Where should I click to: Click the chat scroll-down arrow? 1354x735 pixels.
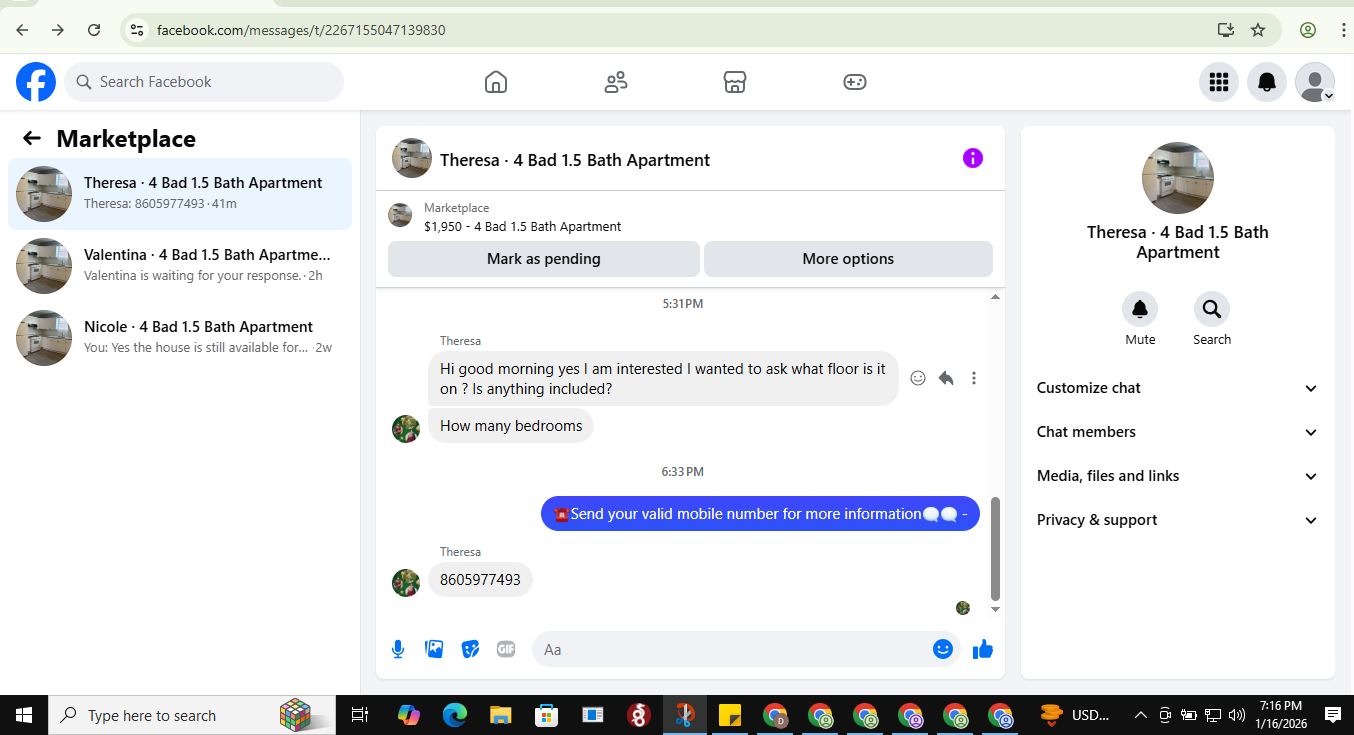coord(995,609)
